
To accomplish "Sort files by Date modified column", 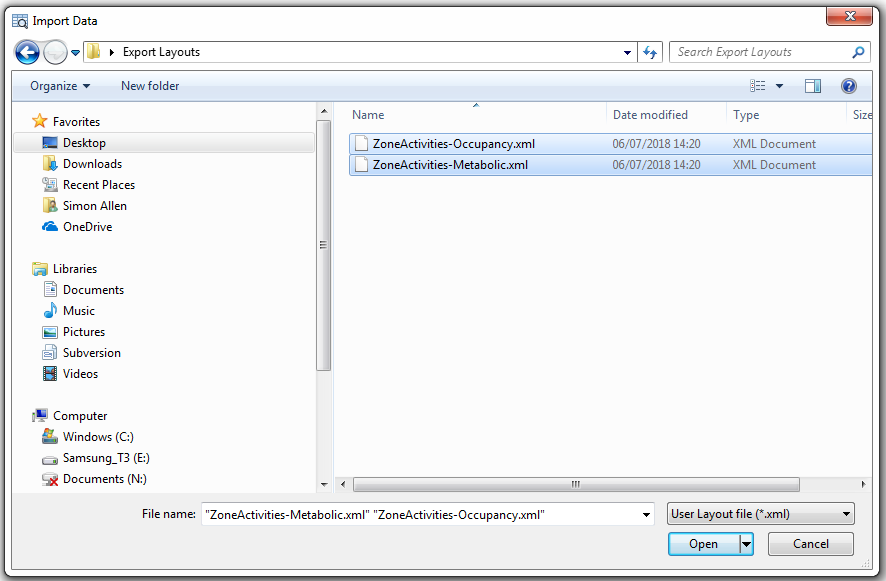I will coord(650,115).
